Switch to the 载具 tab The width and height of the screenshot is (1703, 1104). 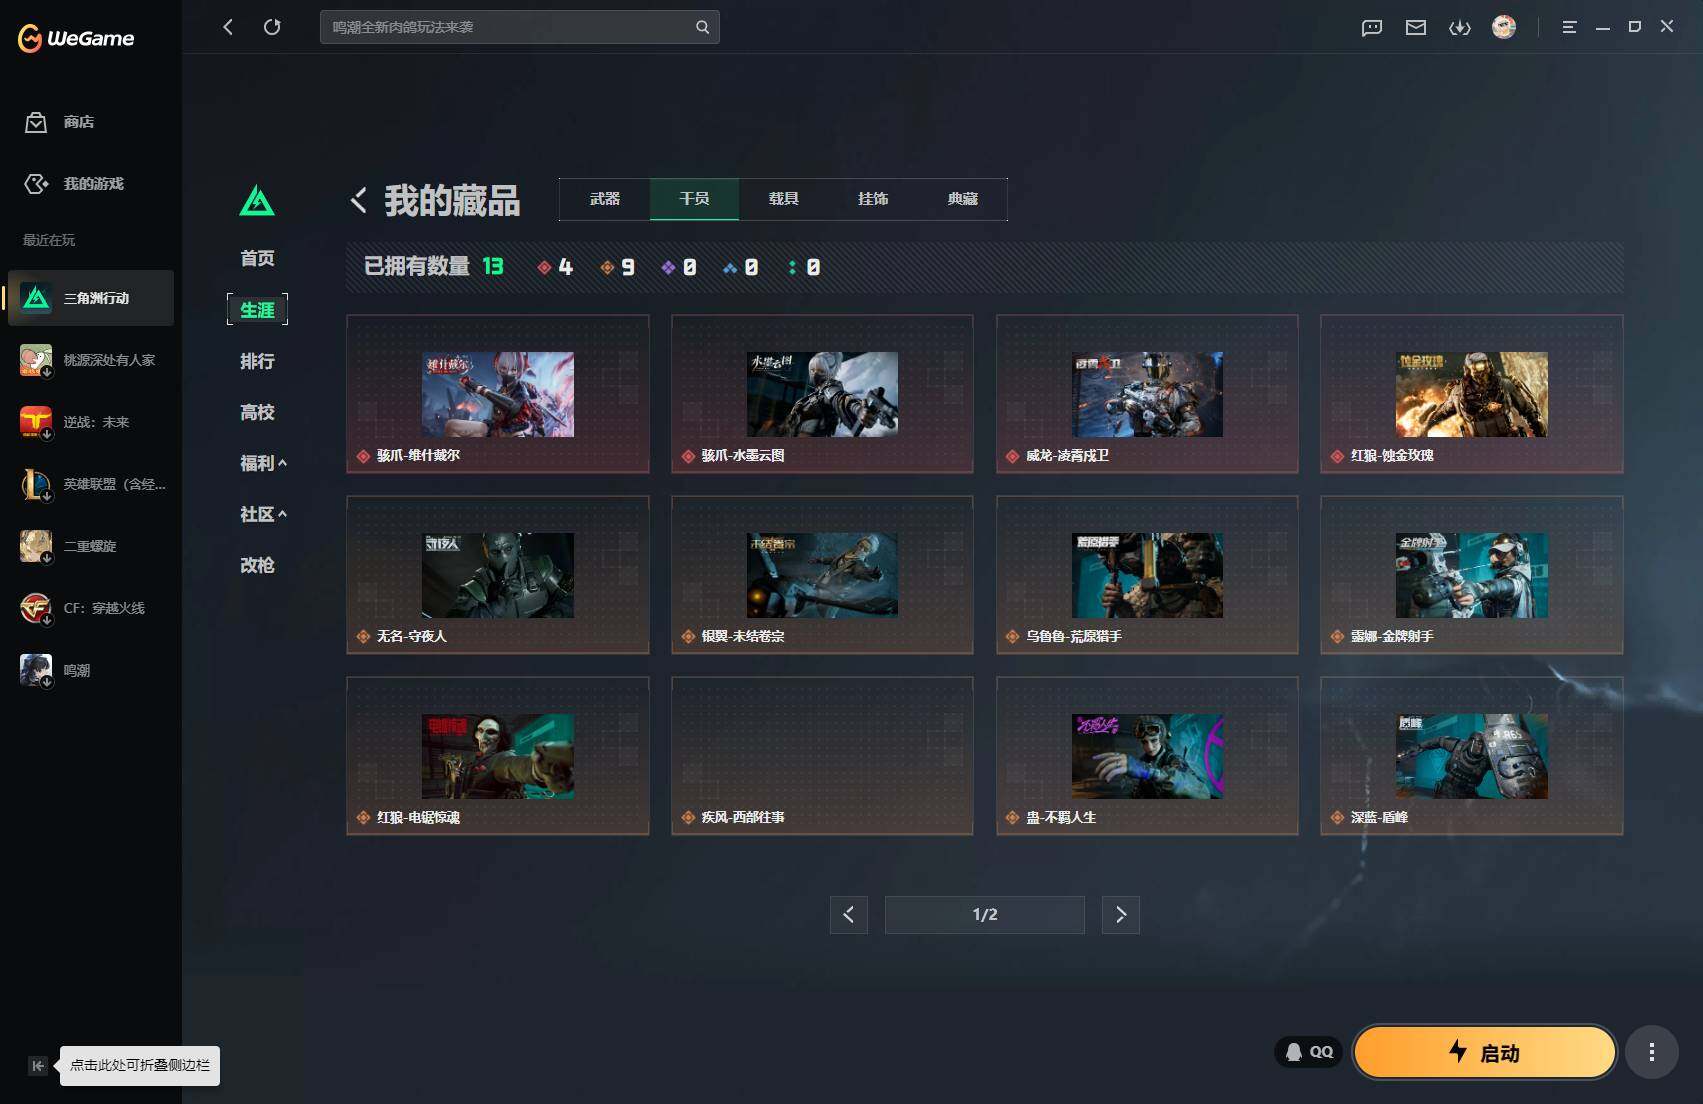tap(784, 199)
